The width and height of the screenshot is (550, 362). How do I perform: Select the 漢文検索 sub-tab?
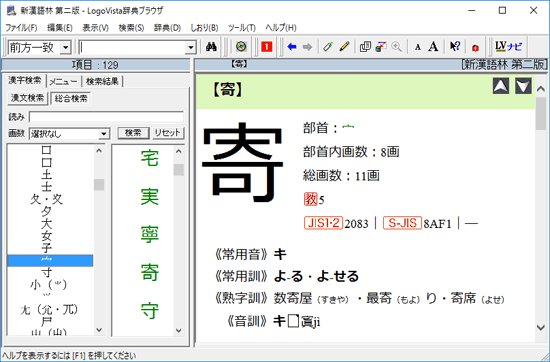(x=27, y=98)
